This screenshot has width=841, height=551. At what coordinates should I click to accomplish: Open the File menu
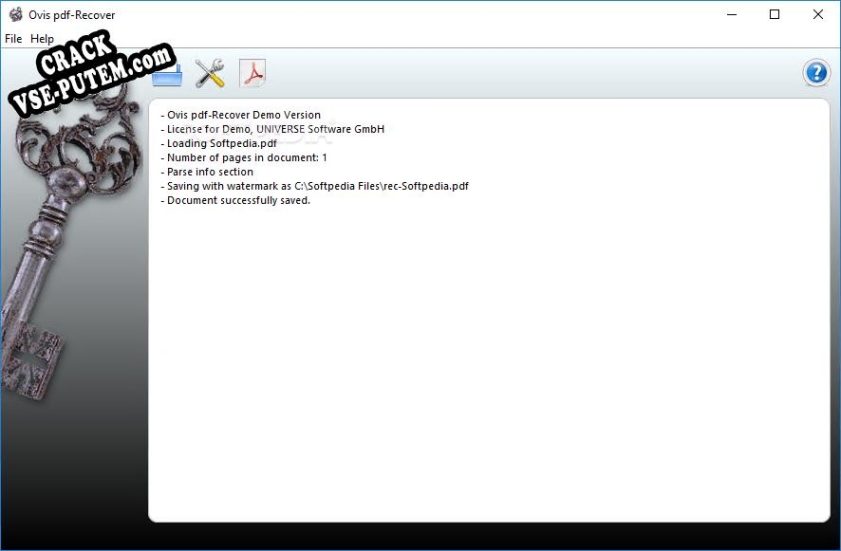pos(13,39)
